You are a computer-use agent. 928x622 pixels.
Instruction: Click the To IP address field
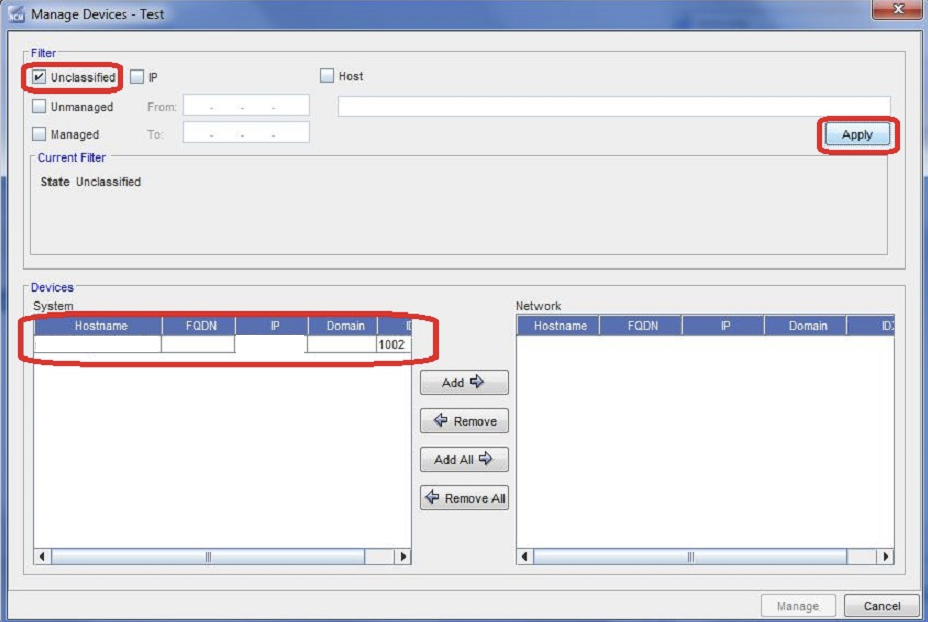[x=246, y=133]
